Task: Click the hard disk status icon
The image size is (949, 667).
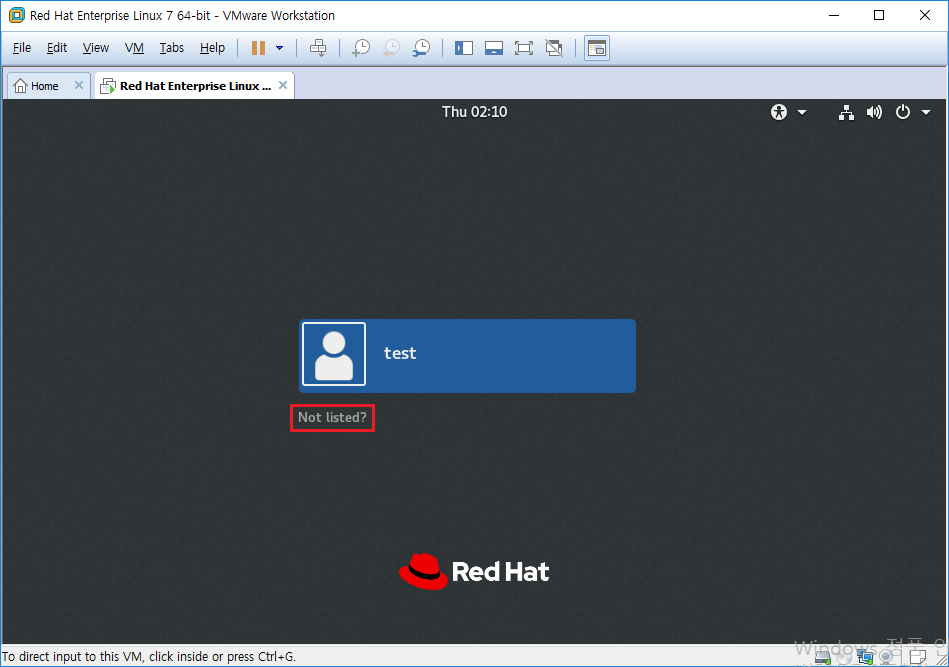Action: pyautogui.click(x=823, y=657)
